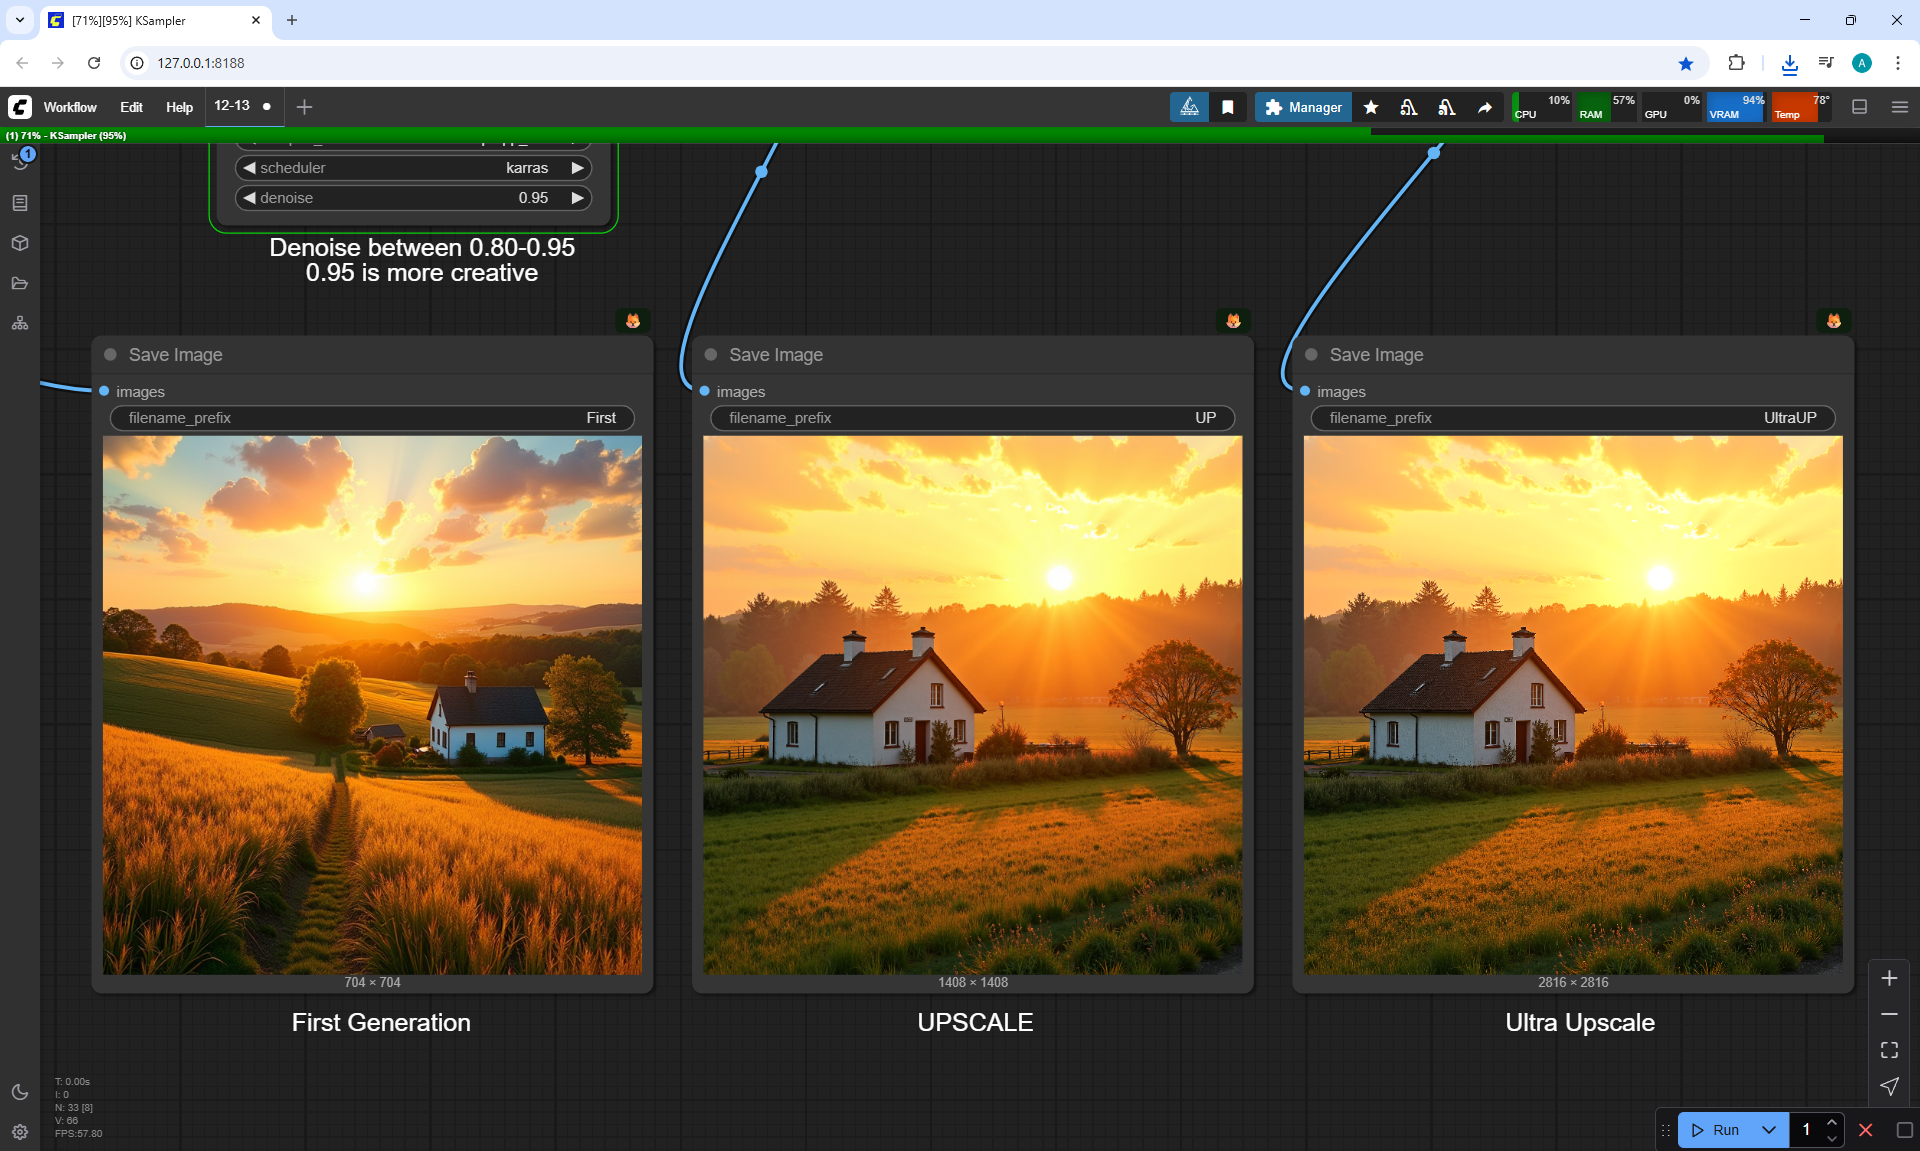Click the share arrow icon in toolbar
This screenshot has width=1920, height=1151.
coord(1485,107)
